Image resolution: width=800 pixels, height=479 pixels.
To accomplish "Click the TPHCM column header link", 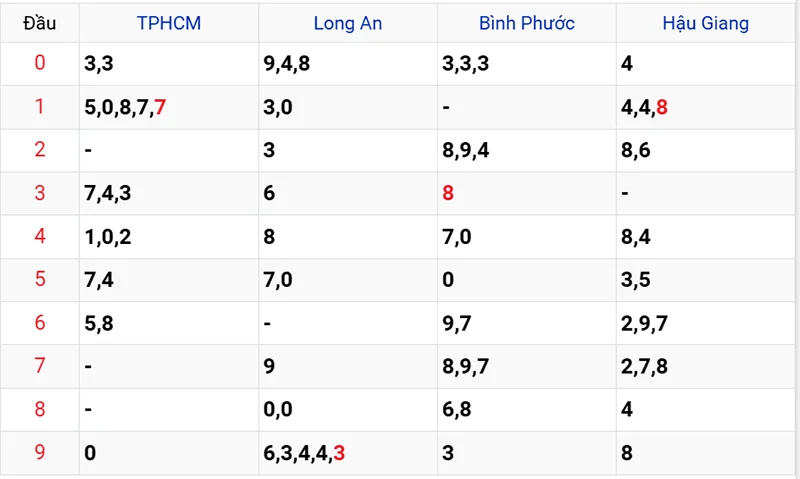I will 168,23.
